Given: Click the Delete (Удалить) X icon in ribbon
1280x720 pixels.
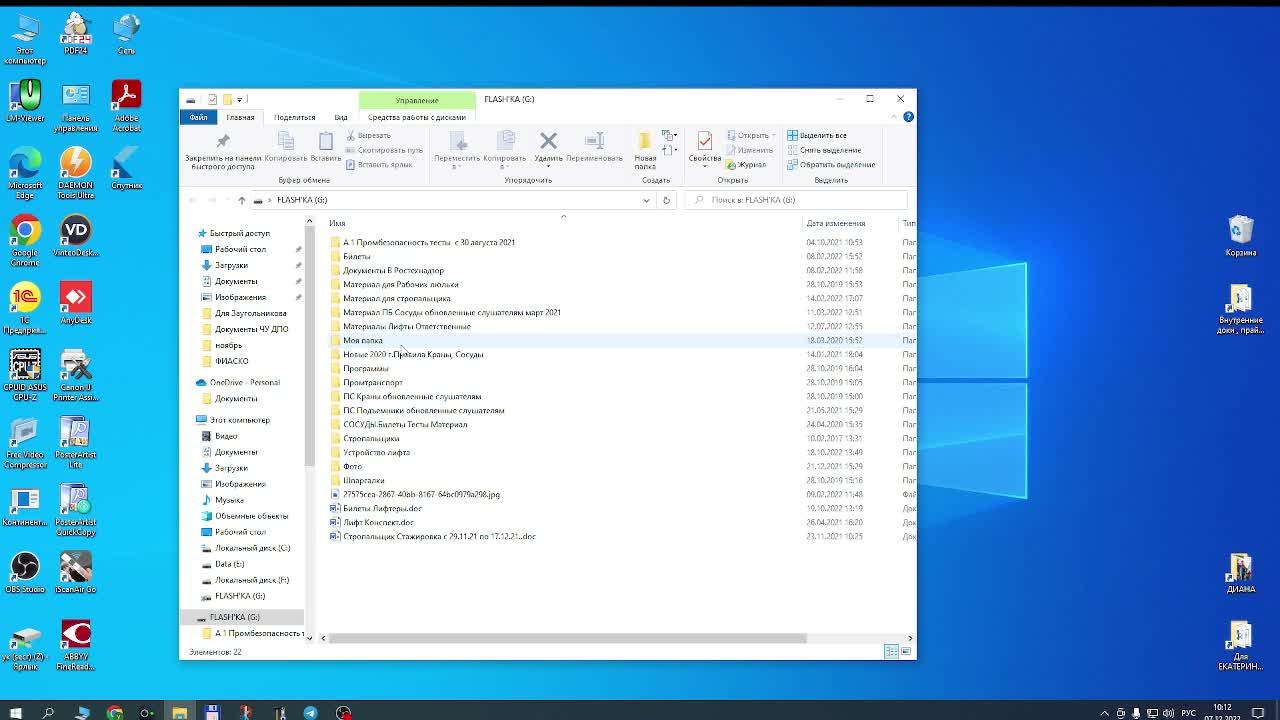Looking at the screenshot, I should 548,141.
